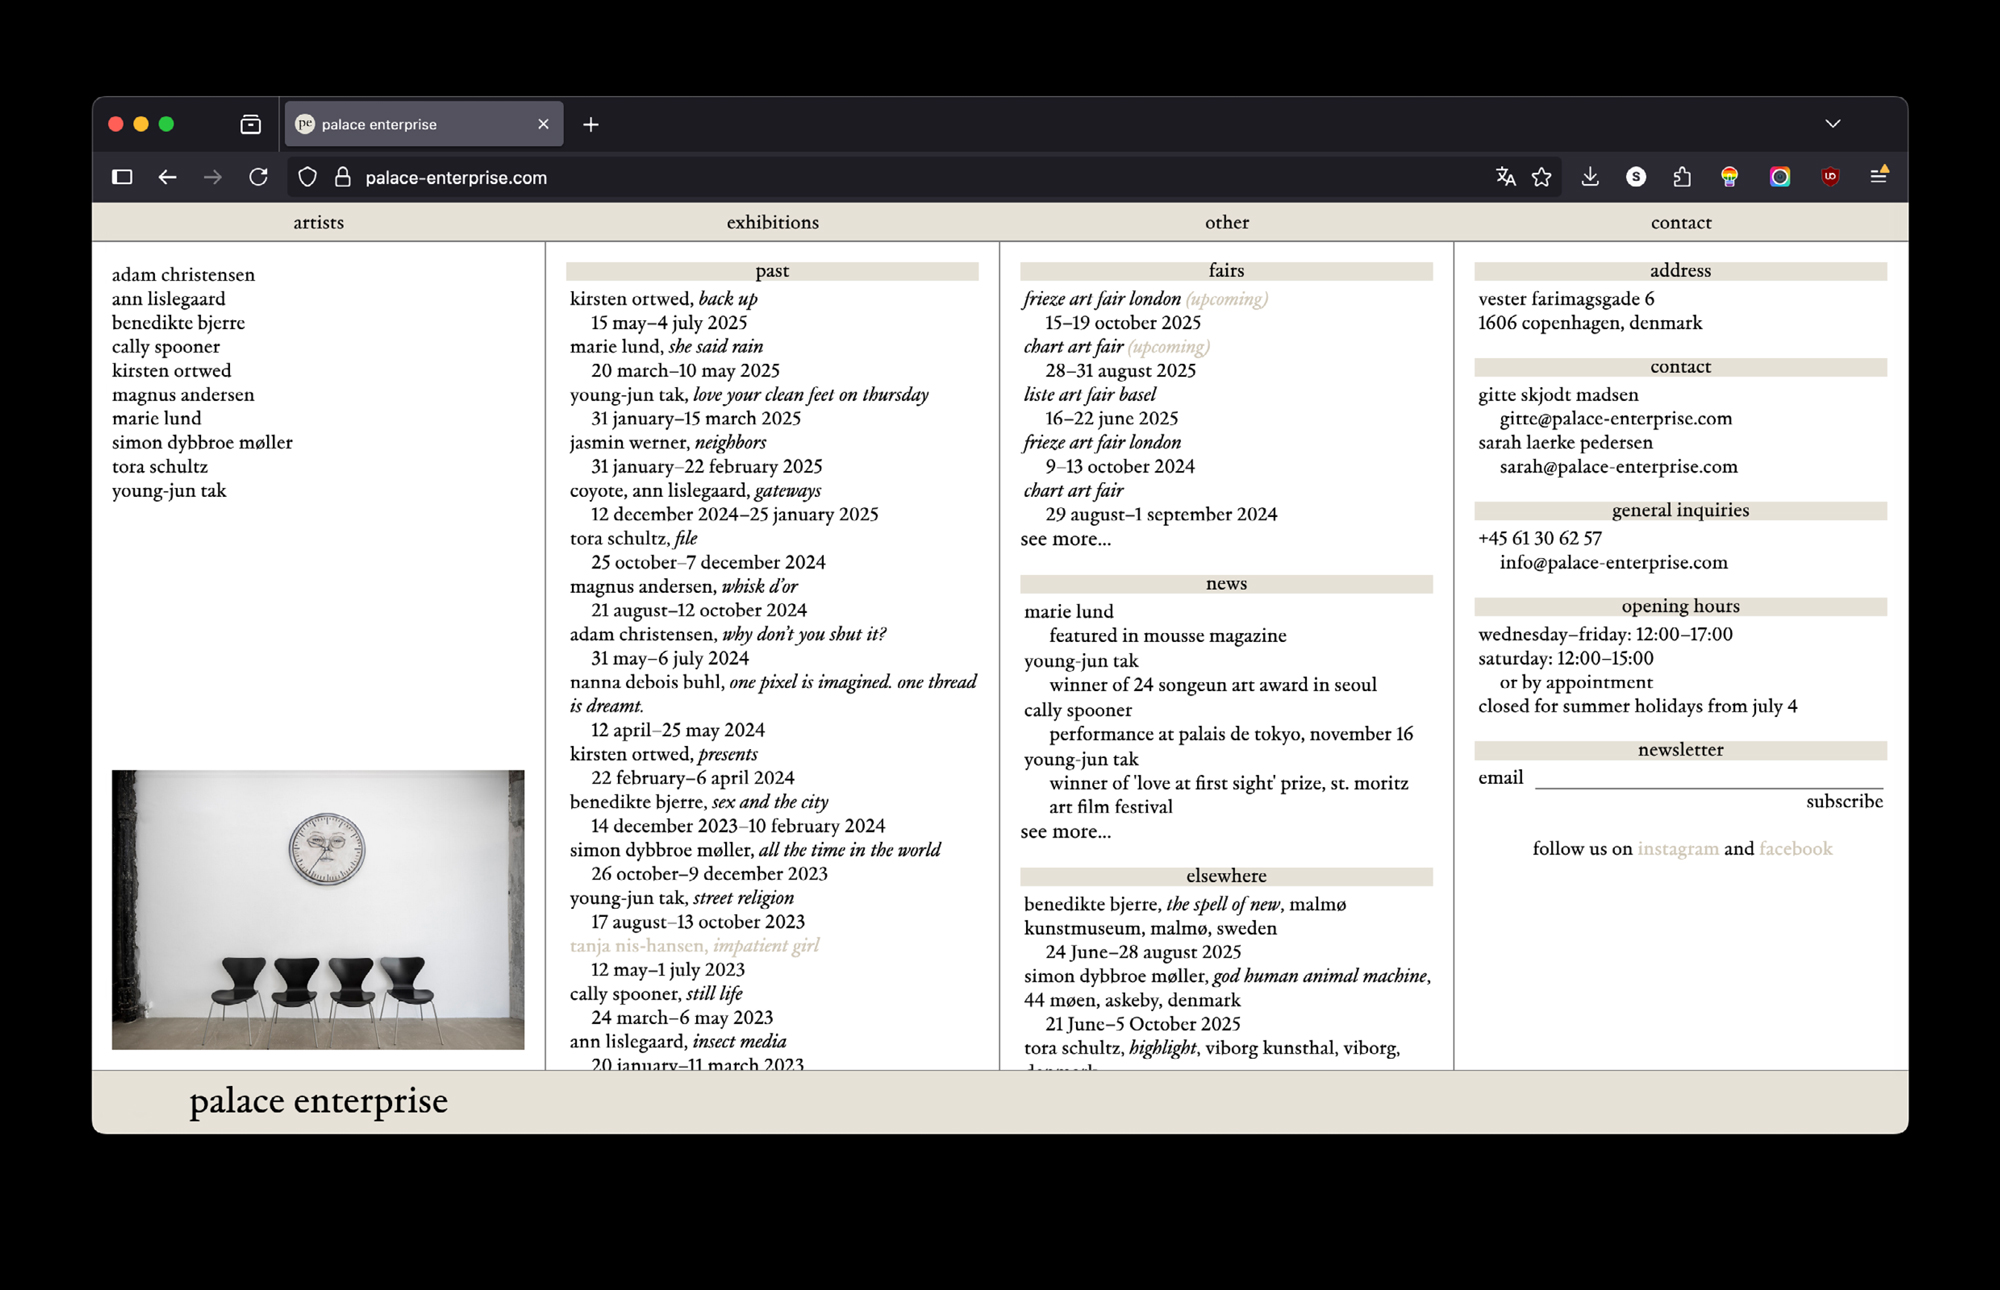Viewport: 2000px width, 1290px height.
Task: Open the translate page icon
Action: [x=1505, y=177]
